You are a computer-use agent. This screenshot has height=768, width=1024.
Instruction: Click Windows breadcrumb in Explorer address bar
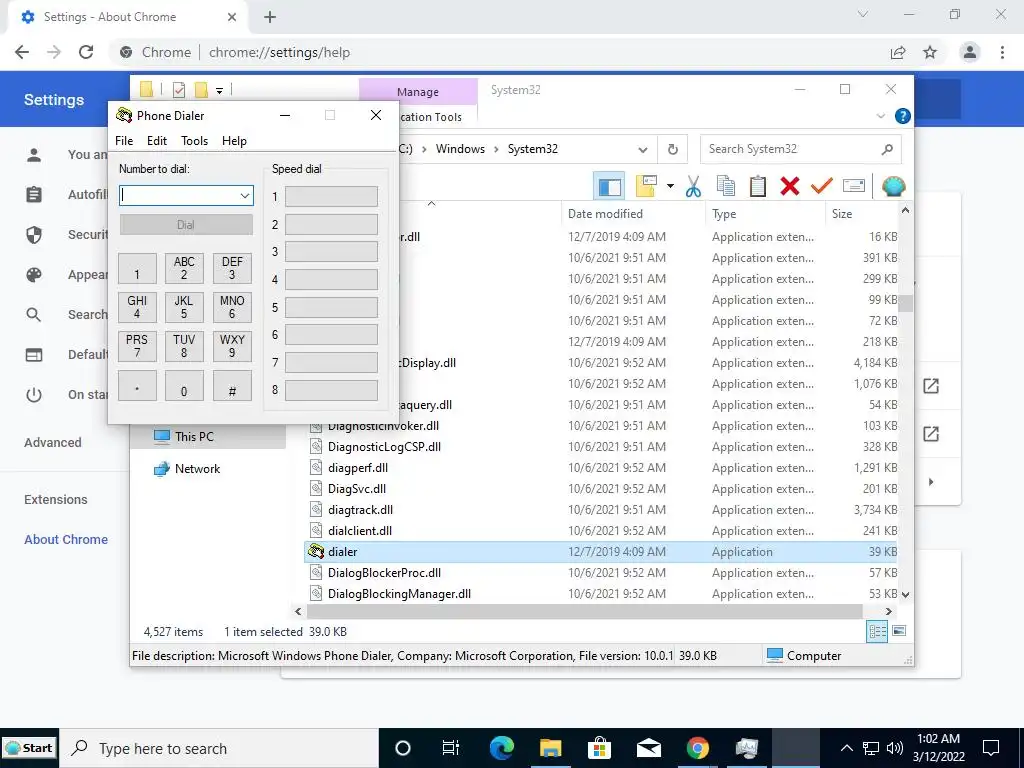pyautogui.click(x=460, y=149)
